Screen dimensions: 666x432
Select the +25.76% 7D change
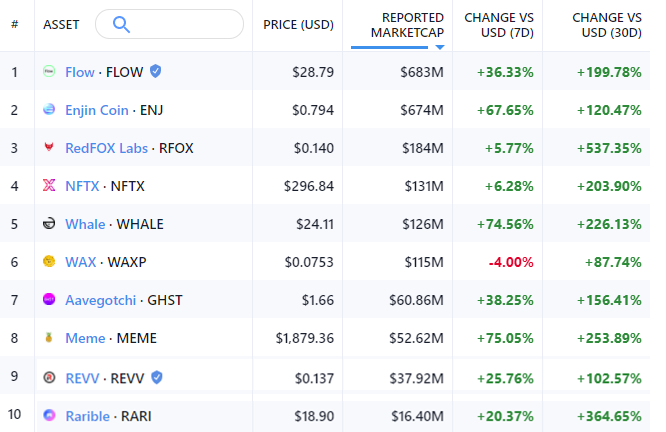[505, 378]
